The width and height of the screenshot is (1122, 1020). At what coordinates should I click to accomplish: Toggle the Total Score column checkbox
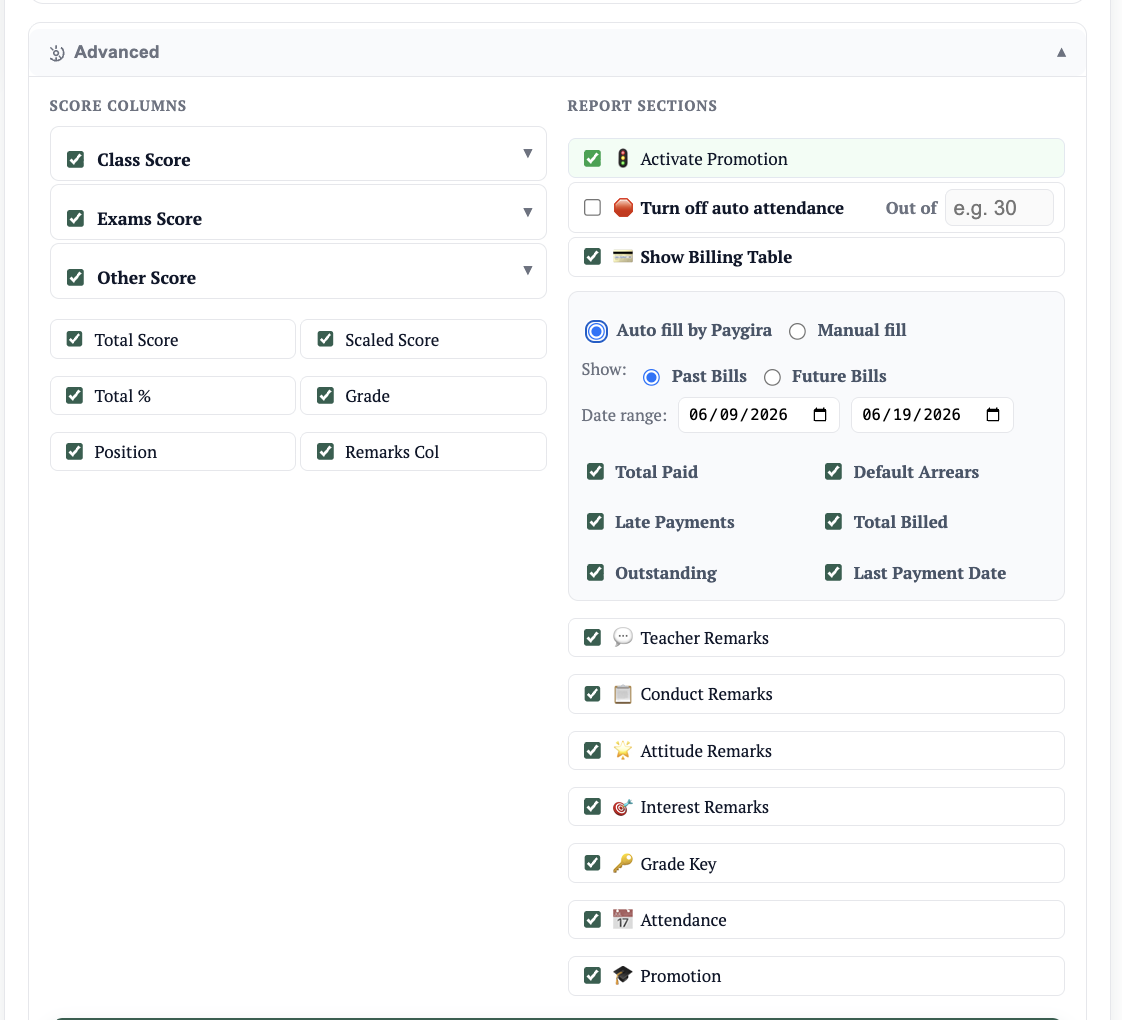[74, 339]
